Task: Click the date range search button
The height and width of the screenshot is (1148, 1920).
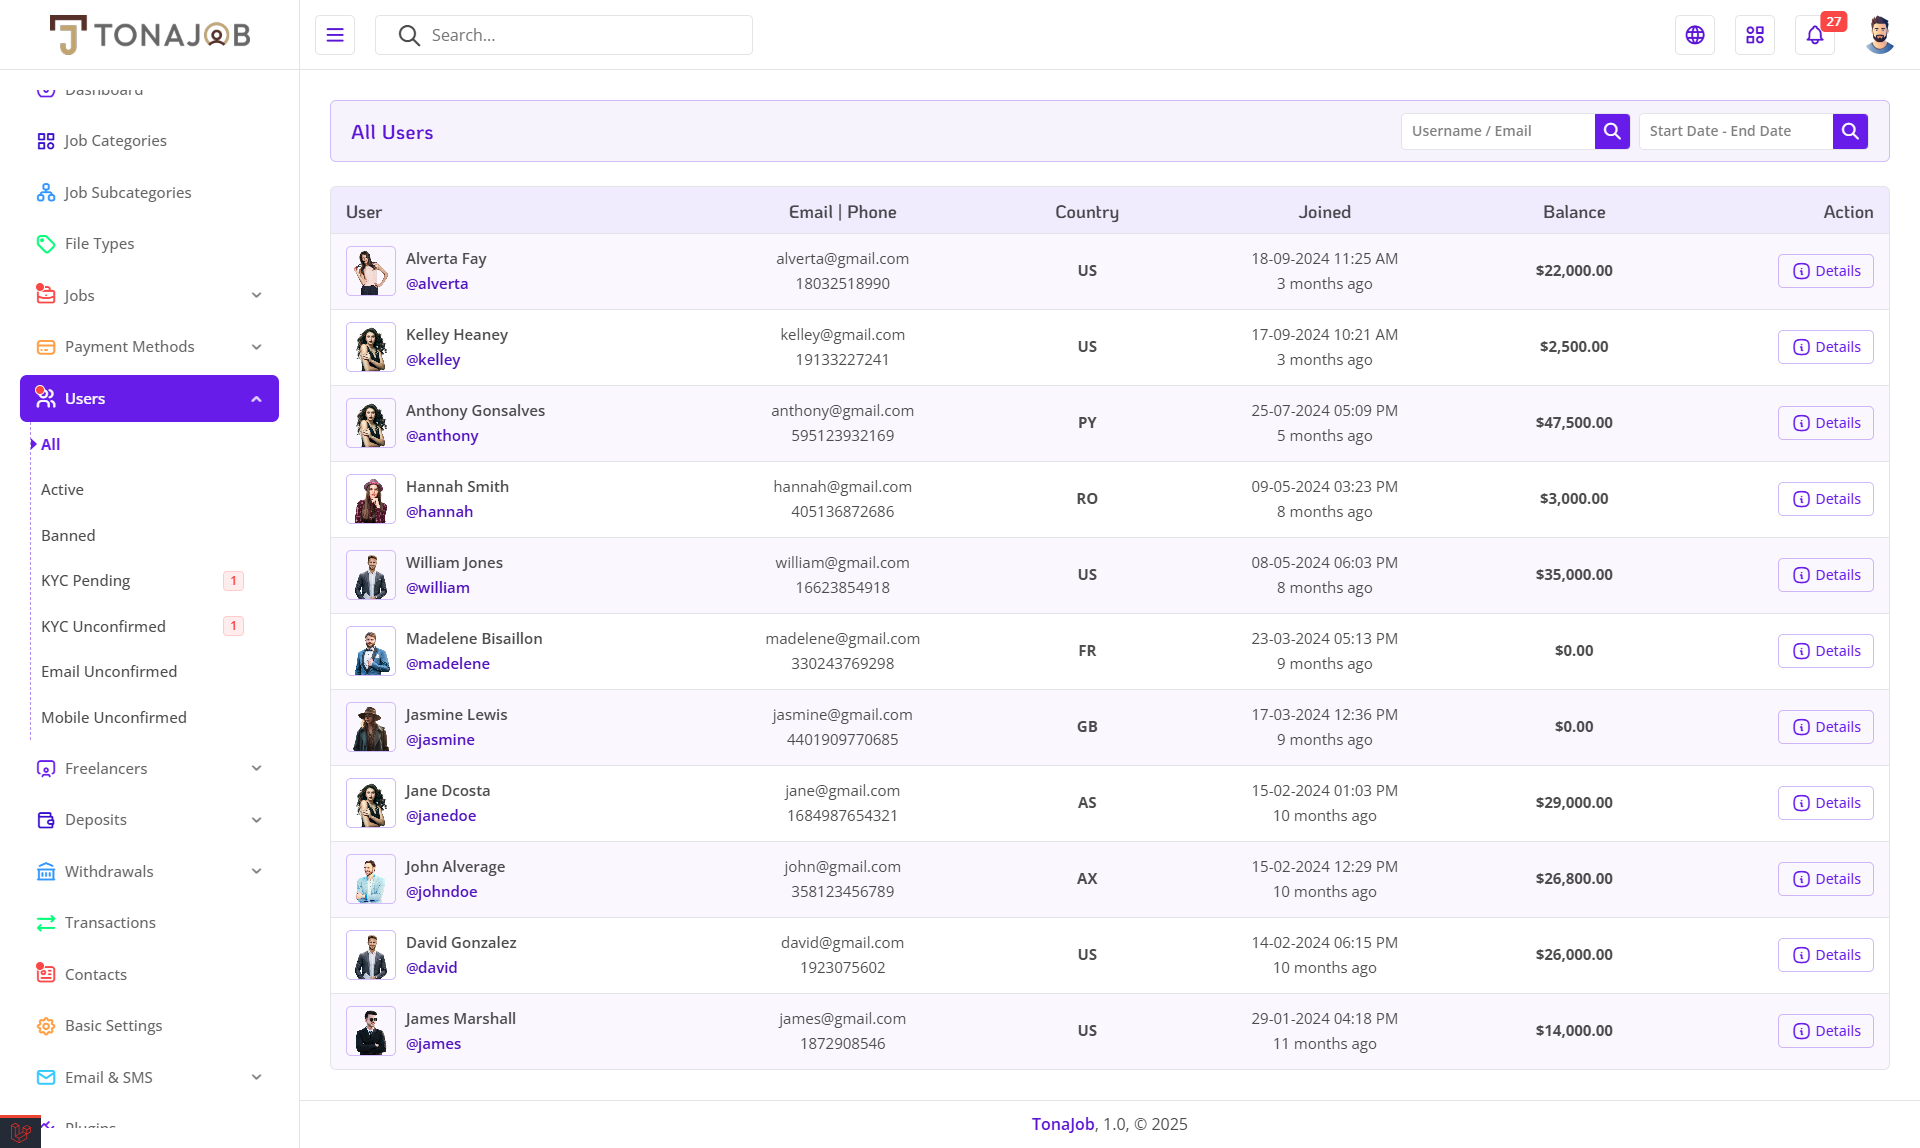Action: coord(1850,131)
